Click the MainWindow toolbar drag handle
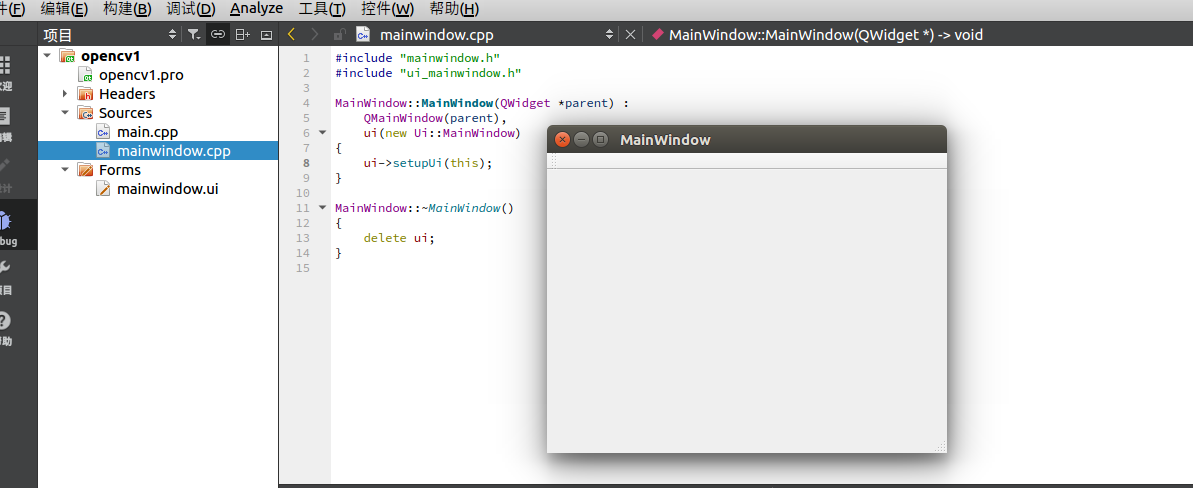Image resolution: width=1193 pixels, height=488 pixels. click(554, 161)
